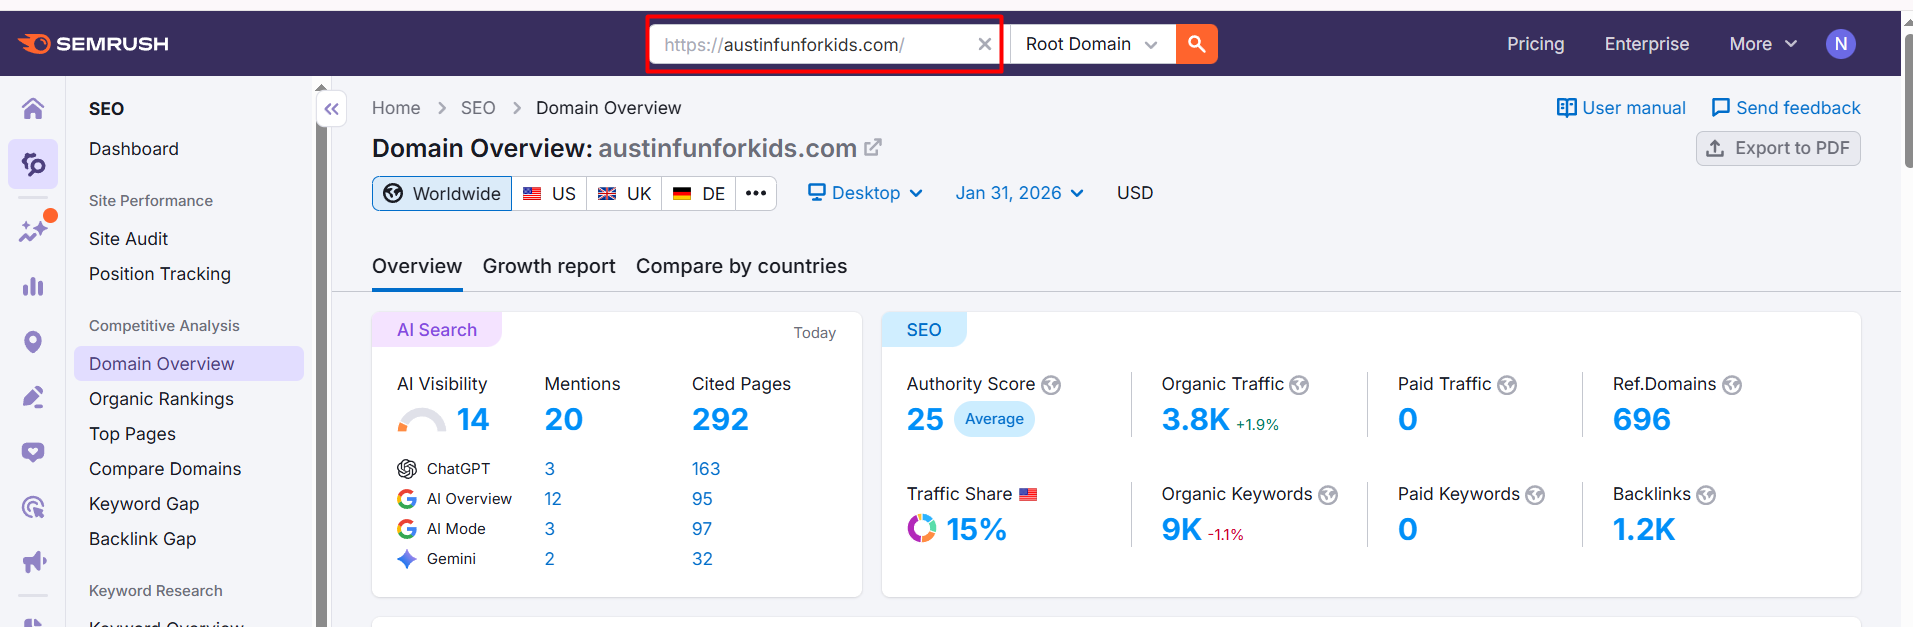Click Ref.Domains value 696
This screenshot has height=627, width=1913.
coord(1641,419)
